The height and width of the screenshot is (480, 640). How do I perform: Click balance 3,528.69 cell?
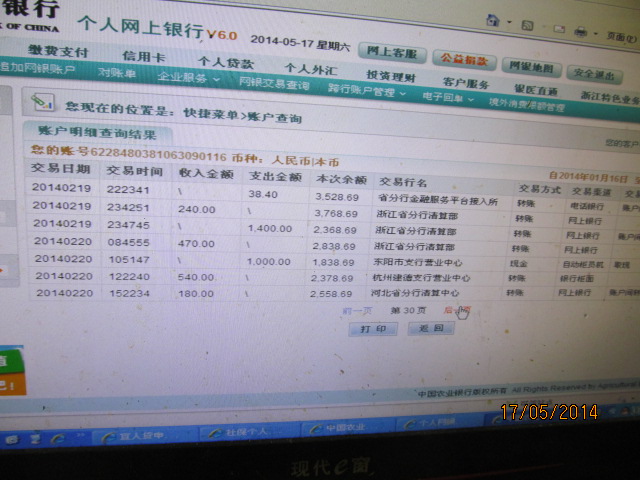[337, 197]
